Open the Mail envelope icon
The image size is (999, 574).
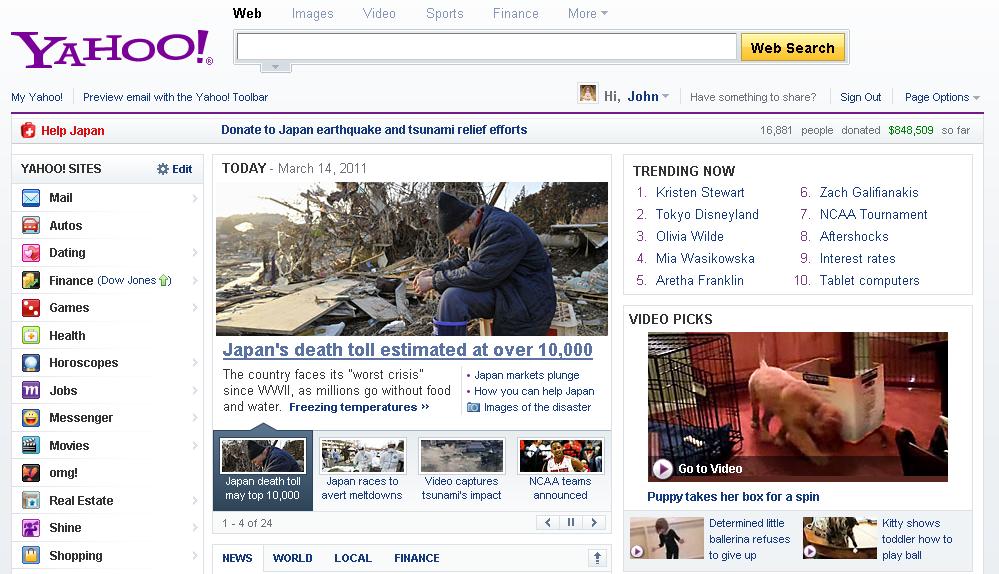click(x=31, y=197)
